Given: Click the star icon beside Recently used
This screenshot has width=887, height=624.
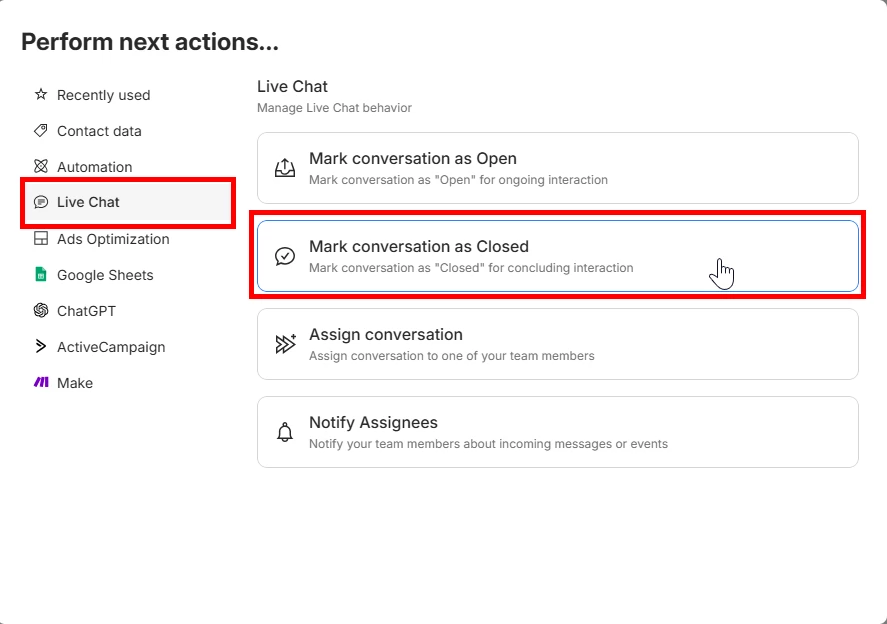Looking at the screenshot, I should tap(41, 95).
